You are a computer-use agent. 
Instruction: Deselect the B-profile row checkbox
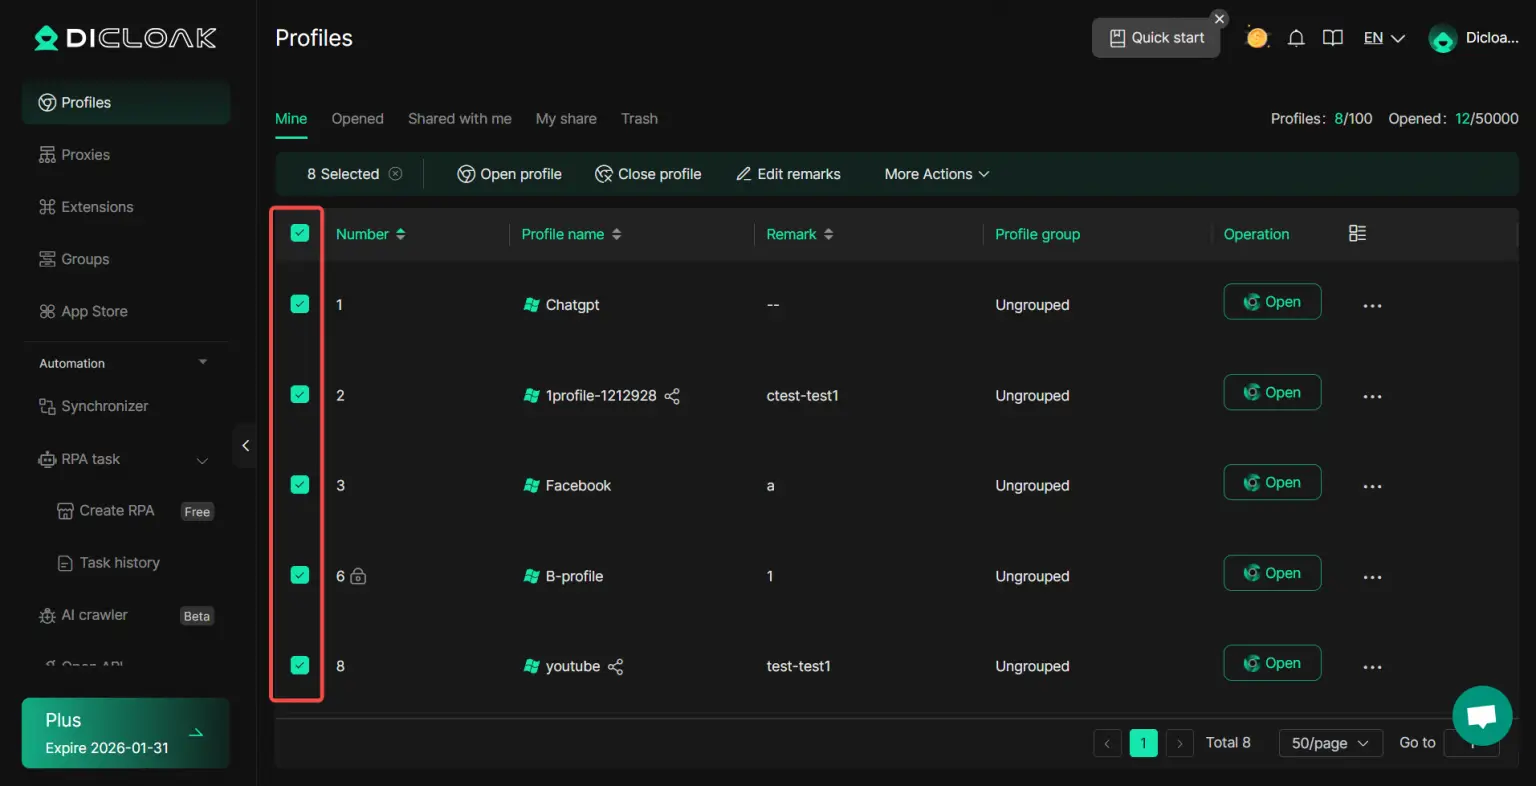tap(300, 575)
